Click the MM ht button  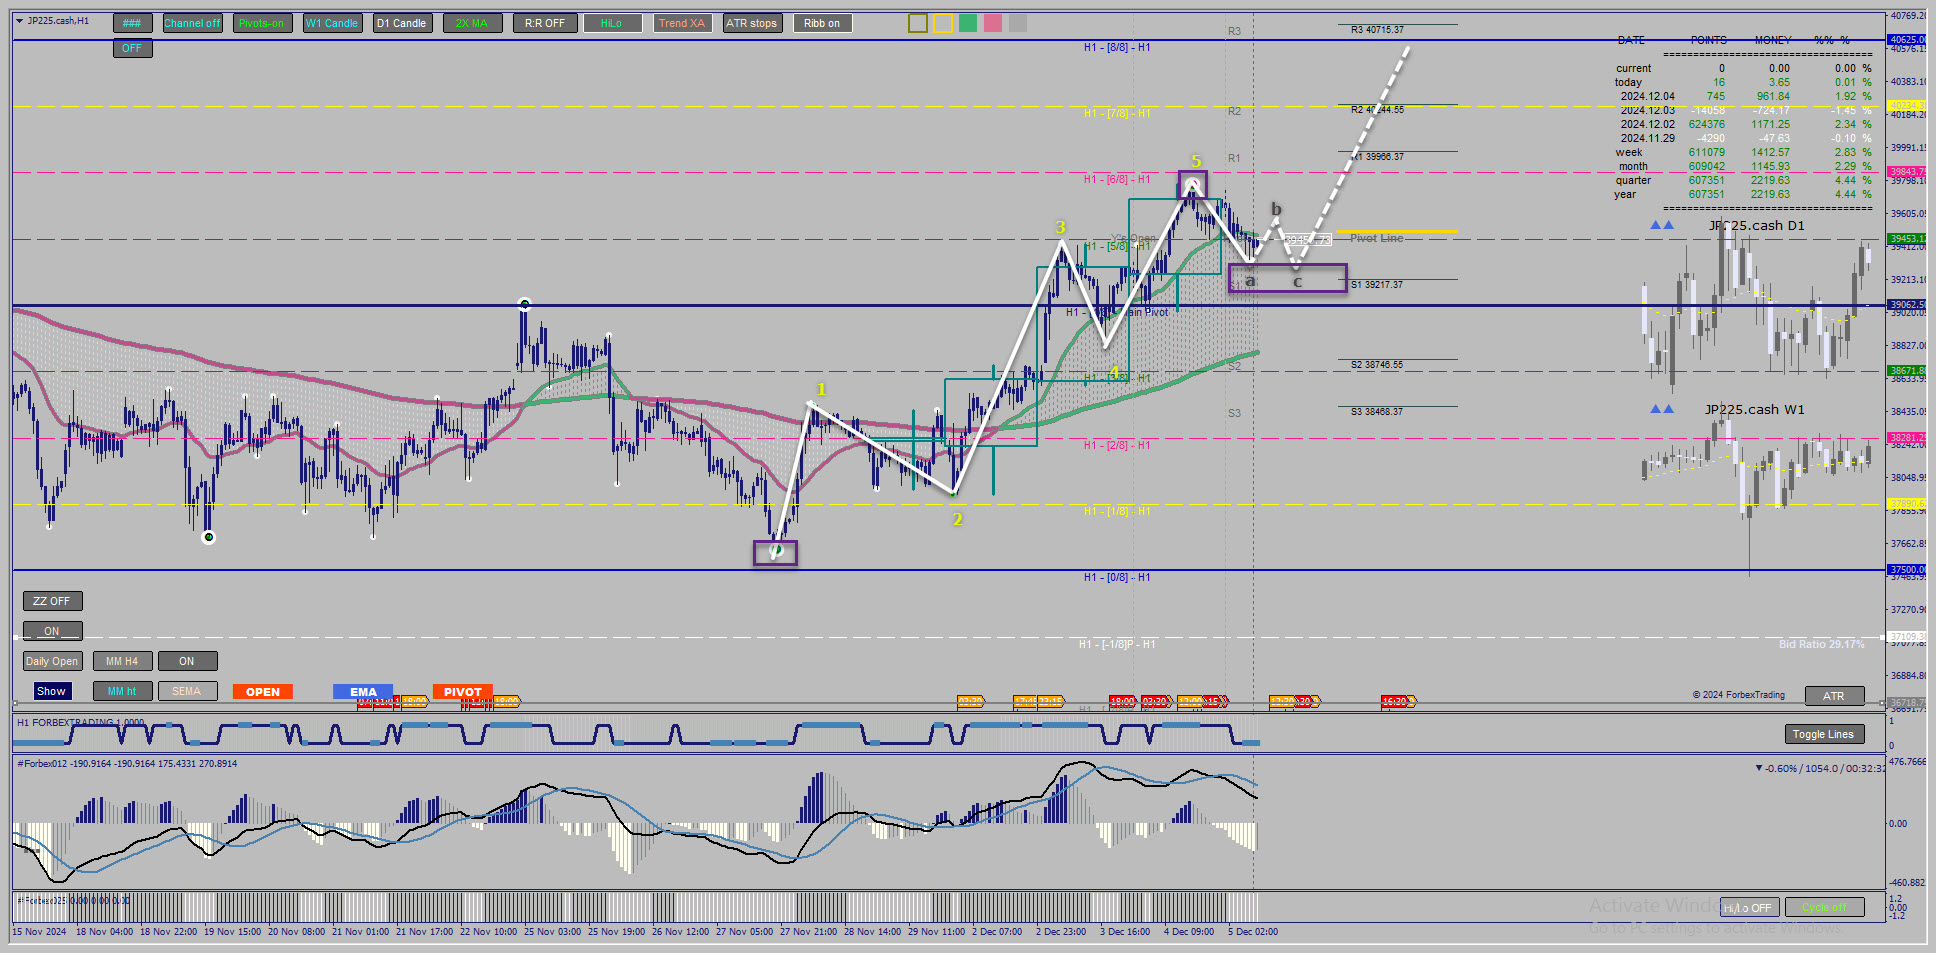[x=123, y=691]
